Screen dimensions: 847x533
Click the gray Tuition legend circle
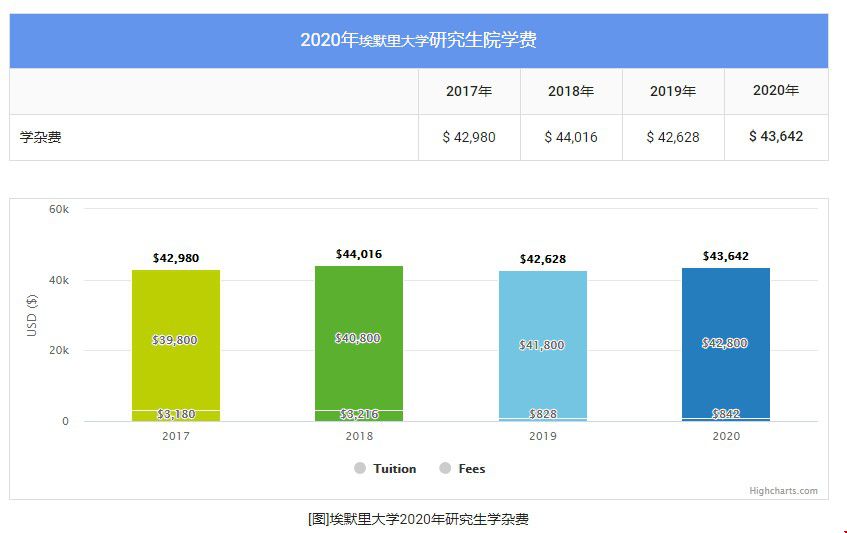pyautogui.click(x=360, y=469)
